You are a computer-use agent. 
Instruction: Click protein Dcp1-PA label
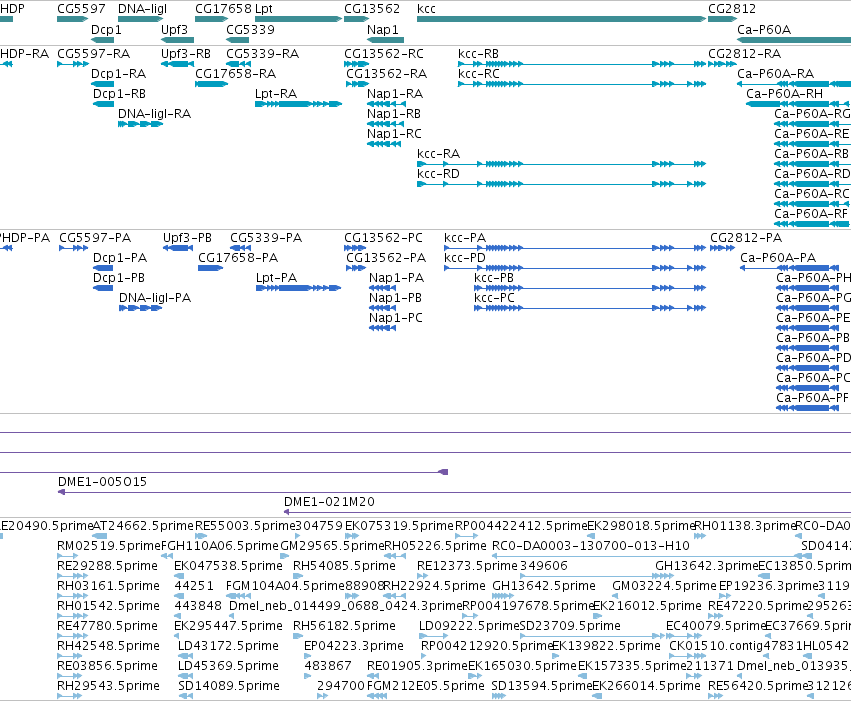pos(120,258)
